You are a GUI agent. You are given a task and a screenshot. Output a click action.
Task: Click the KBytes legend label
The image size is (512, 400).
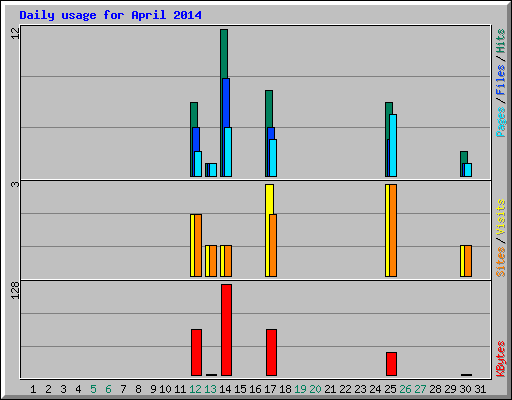point(501,359)
